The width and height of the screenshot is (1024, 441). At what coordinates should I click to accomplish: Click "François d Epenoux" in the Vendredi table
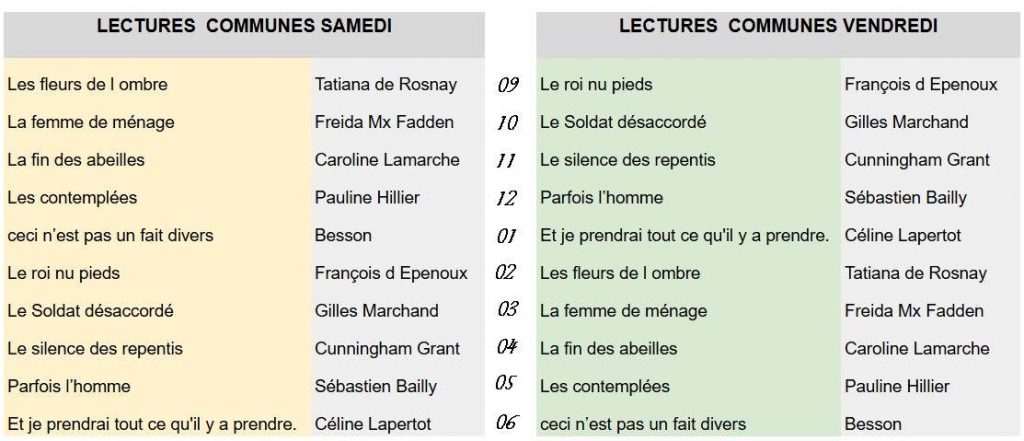921,85
